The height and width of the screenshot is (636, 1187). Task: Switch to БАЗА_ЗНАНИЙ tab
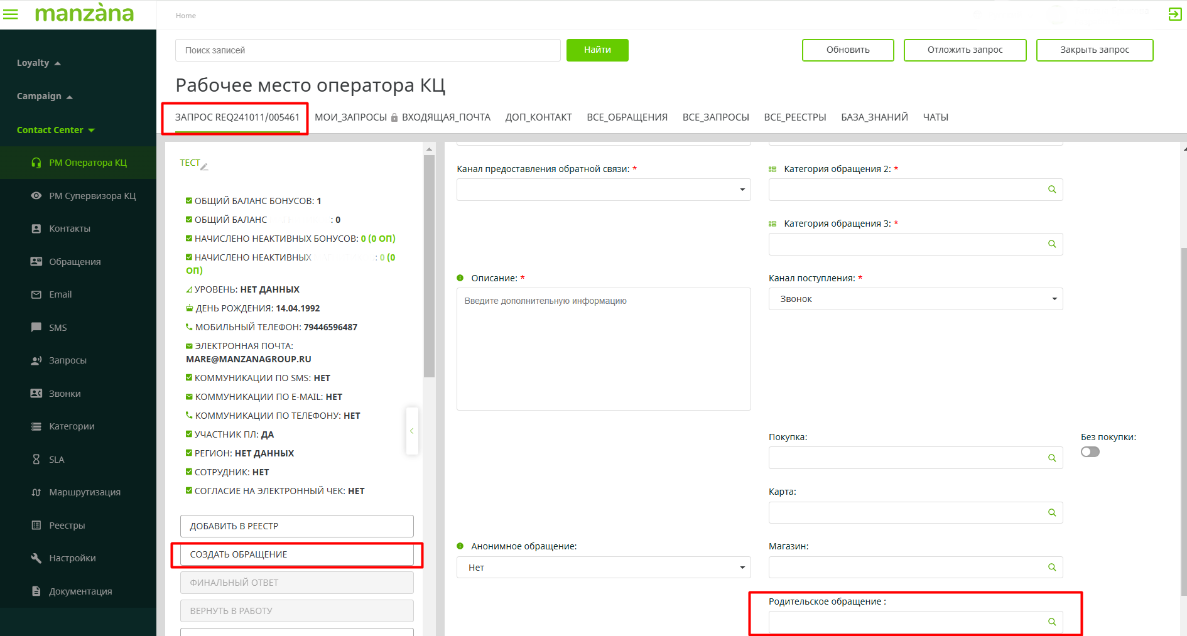coord(874,117)
